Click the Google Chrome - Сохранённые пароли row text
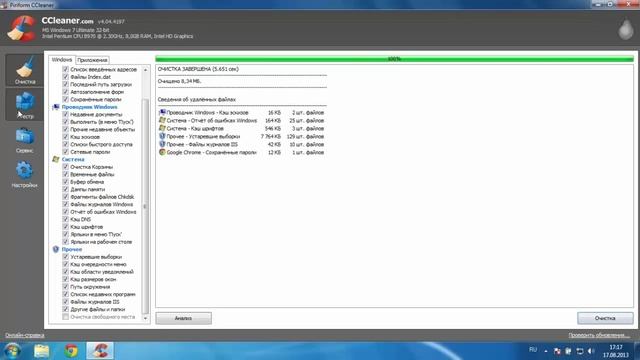This screenshot has width=640, height=360. (x=211, y=152)
